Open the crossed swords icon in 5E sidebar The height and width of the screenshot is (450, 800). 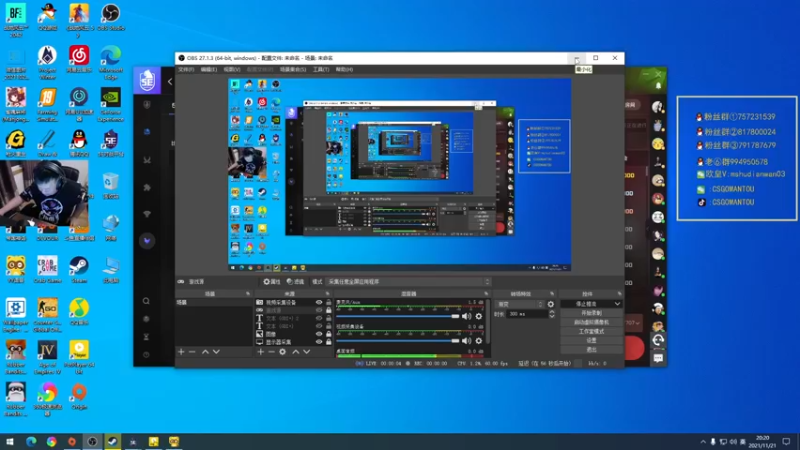[147, 160]
